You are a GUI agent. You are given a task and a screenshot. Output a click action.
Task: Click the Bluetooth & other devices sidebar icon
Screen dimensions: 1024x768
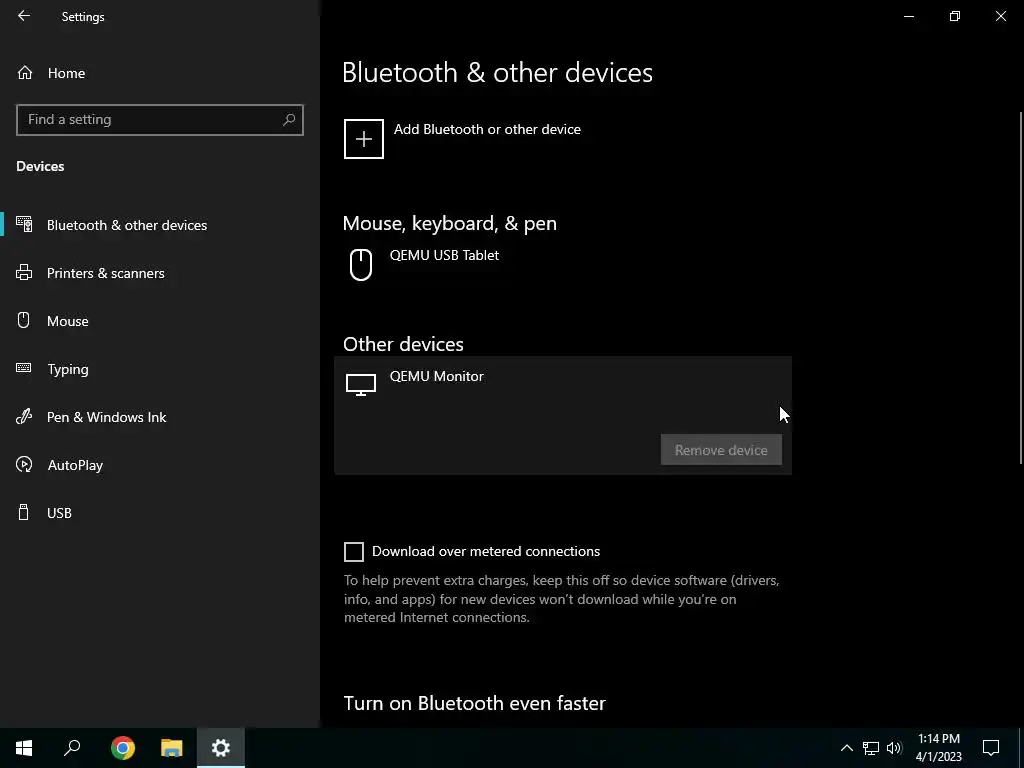click(x=24, y=224)
